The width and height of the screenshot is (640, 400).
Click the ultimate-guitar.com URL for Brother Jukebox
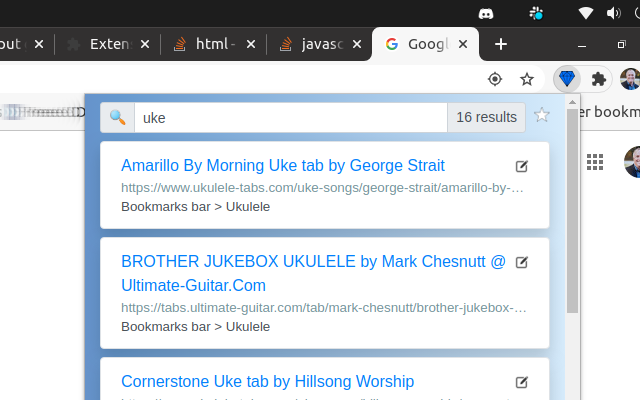(x=324, y=308)
